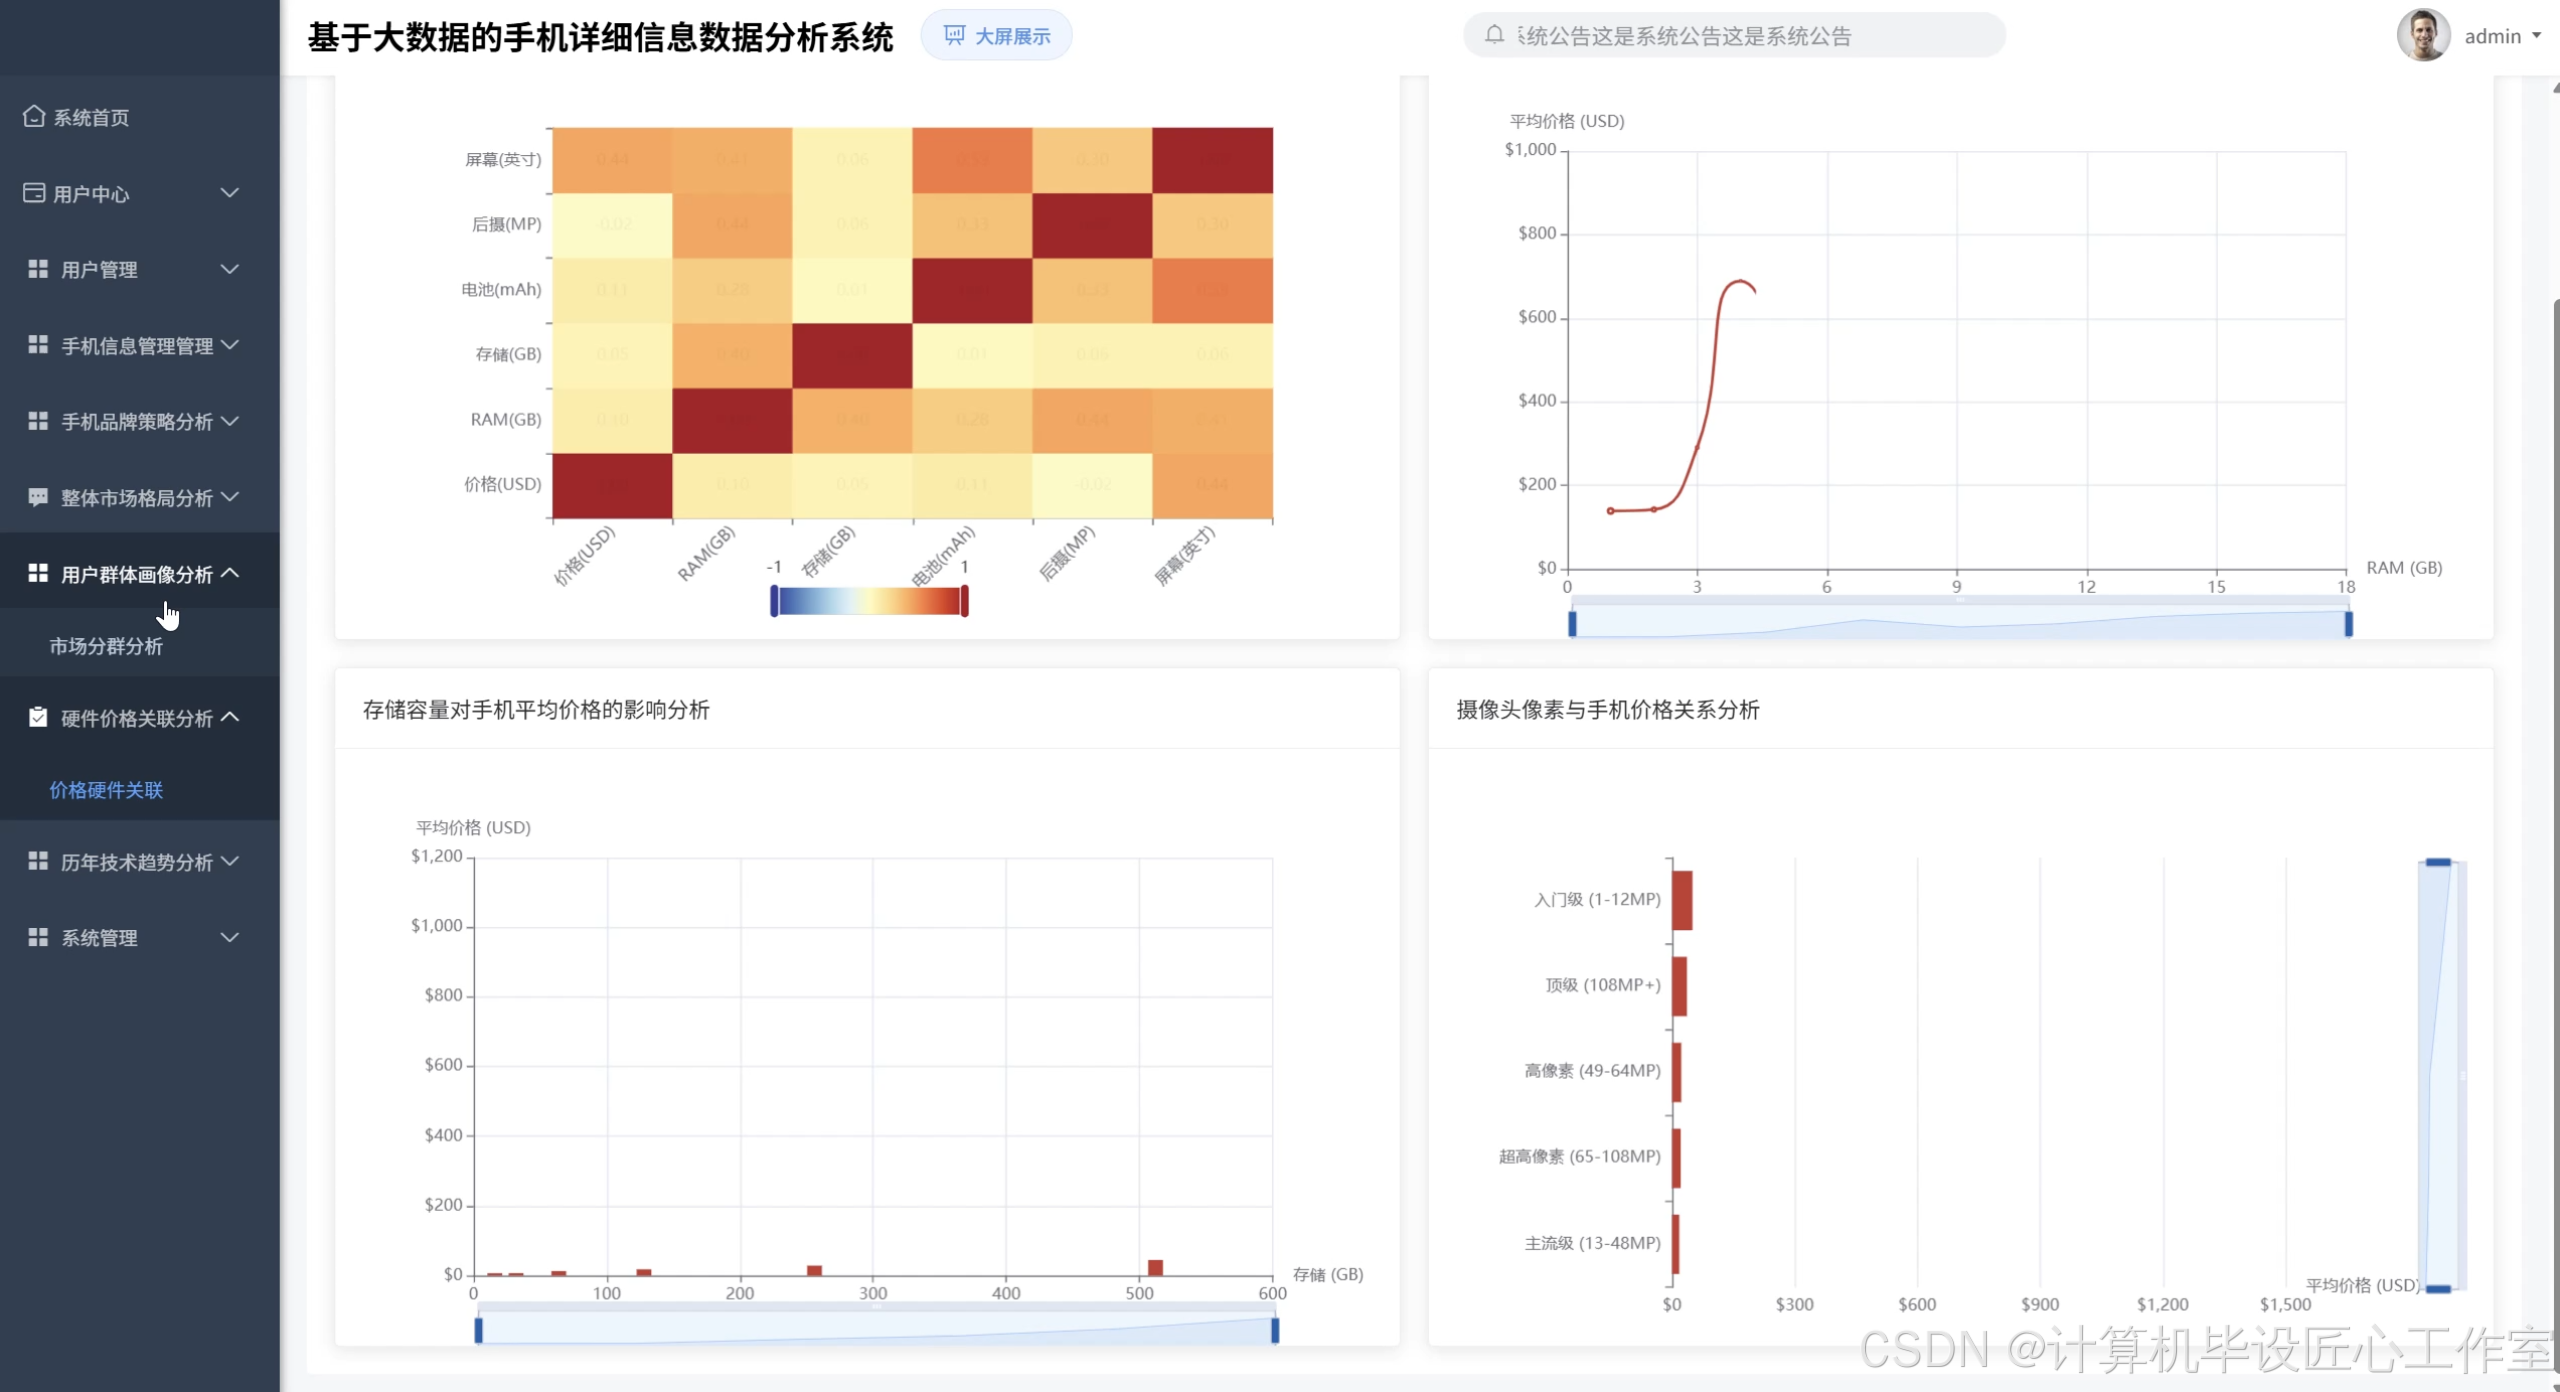
Task: Click the storage bar near 250 GB
Action: coord(814,1270)
